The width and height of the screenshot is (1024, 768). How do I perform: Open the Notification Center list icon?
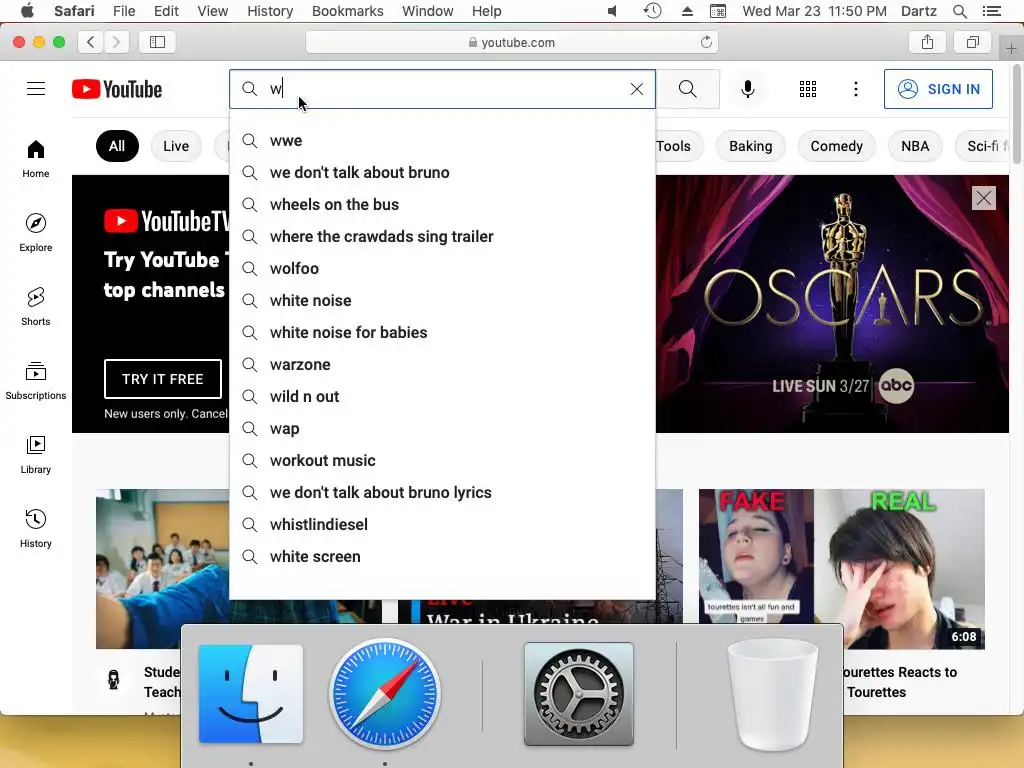click(991, 11)
